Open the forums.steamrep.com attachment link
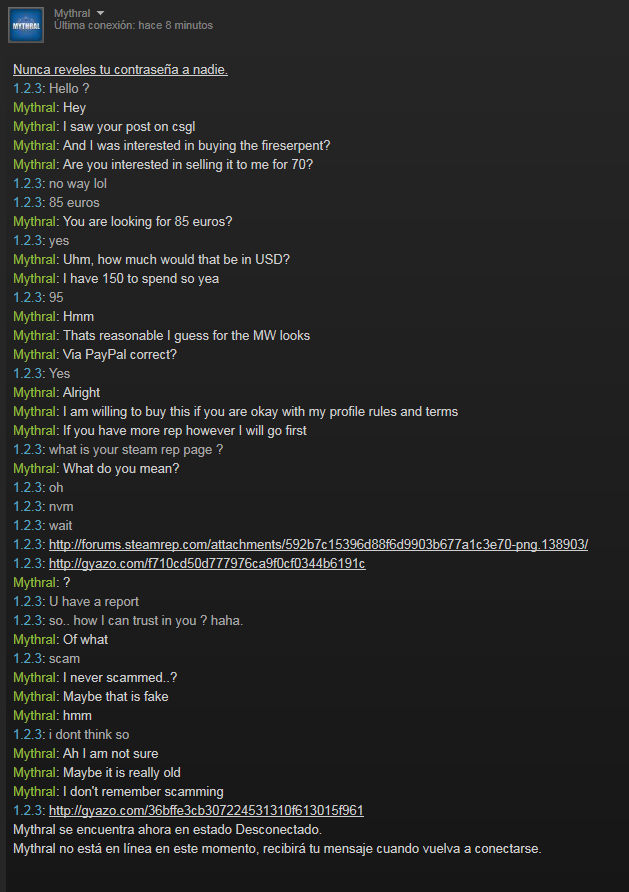 [x=318, y=544]
